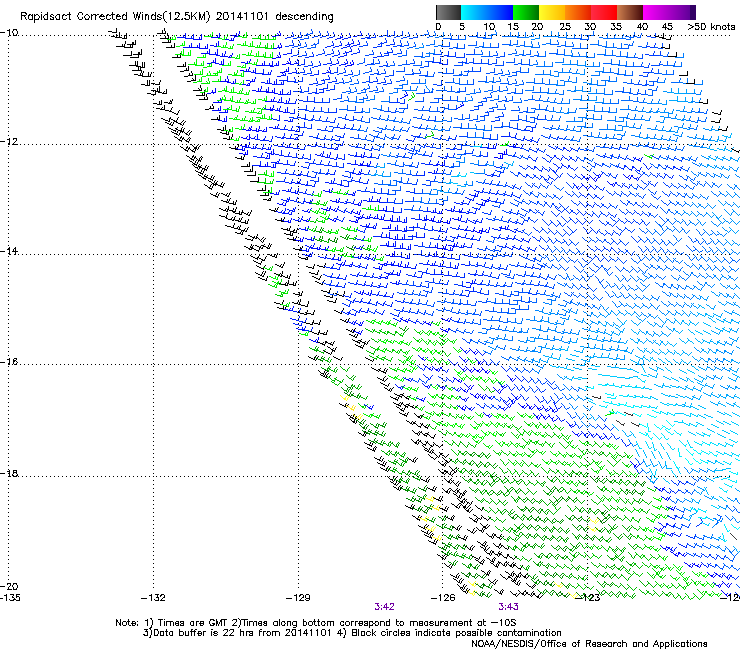
Task: Click the '25' legend scale label
Action: (x=565, y=27)
